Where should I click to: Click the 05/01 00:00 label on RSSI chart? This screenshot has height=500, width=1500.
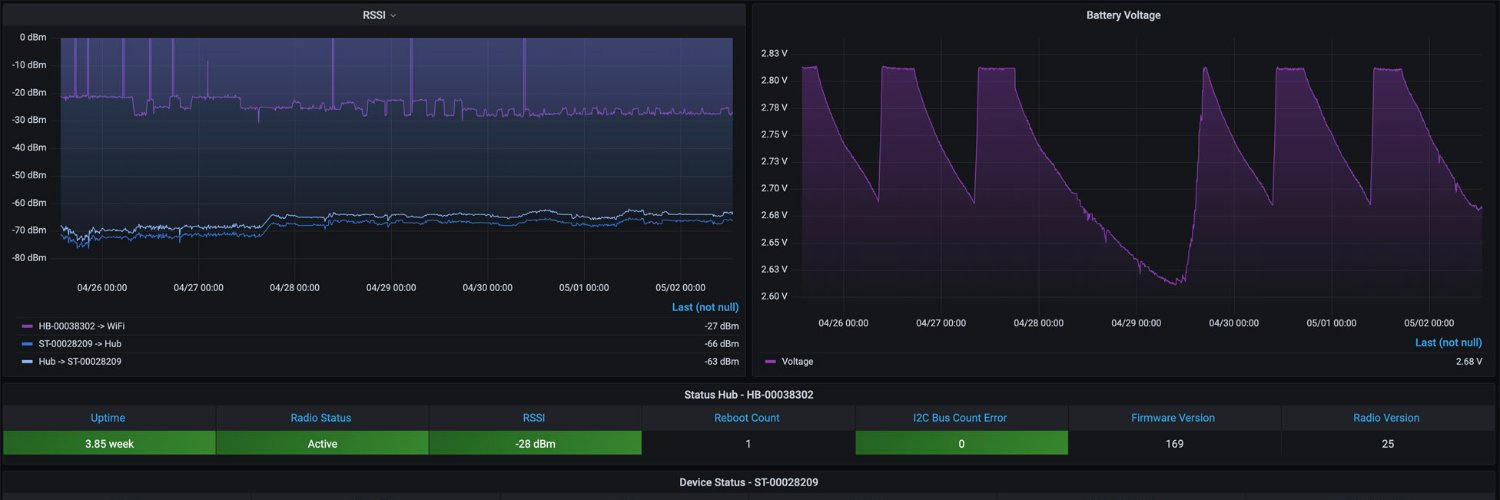[584, 287]
